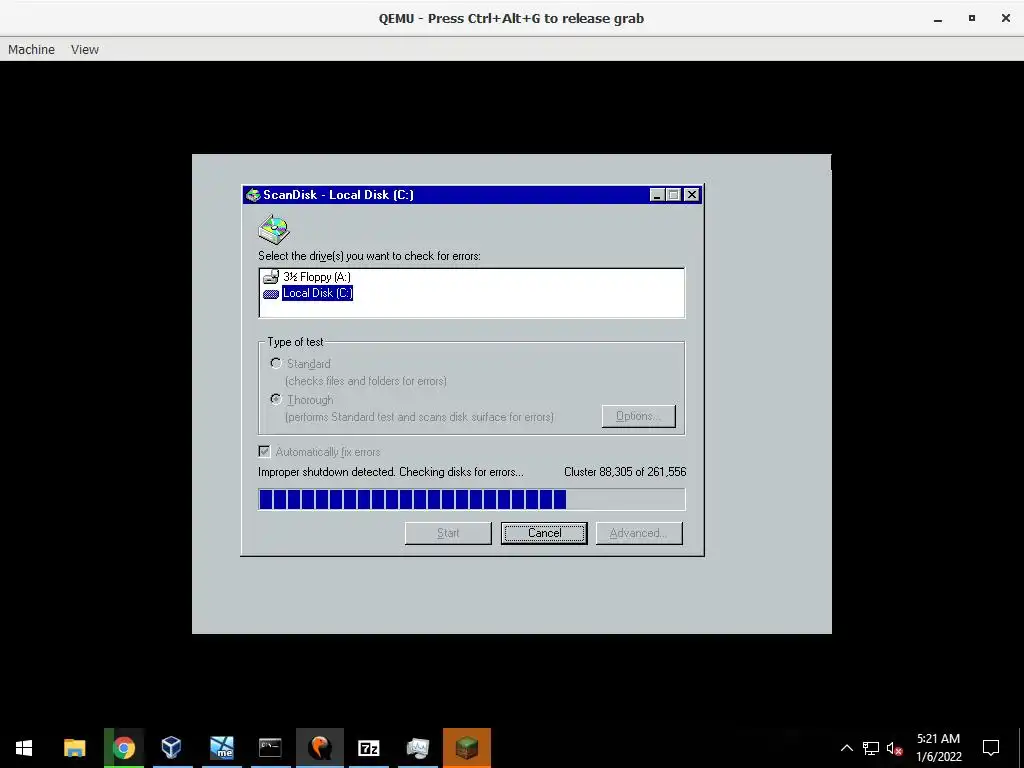
Task: Click the Type of test group label
Action: click(x=295, y=342)
